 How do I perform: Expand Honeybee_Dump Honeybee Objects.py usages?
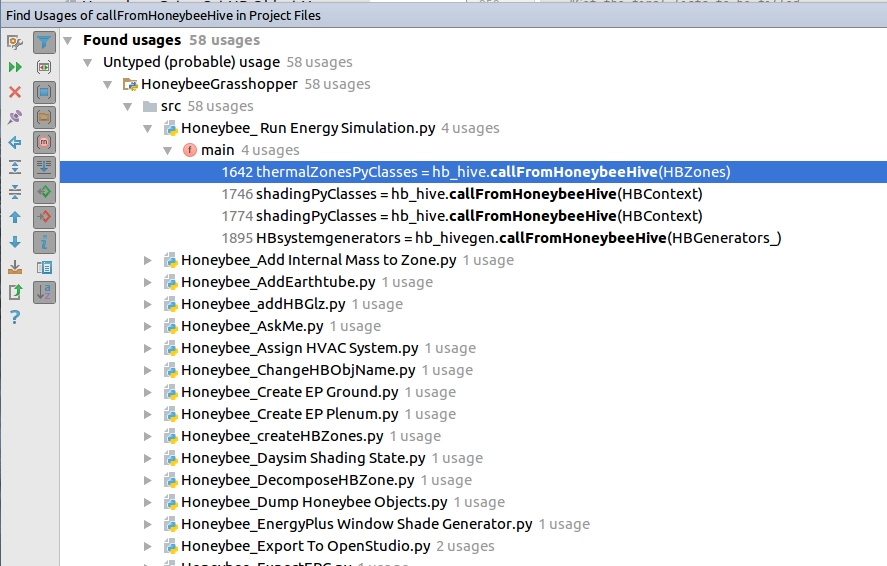click(x=148, y=502)
